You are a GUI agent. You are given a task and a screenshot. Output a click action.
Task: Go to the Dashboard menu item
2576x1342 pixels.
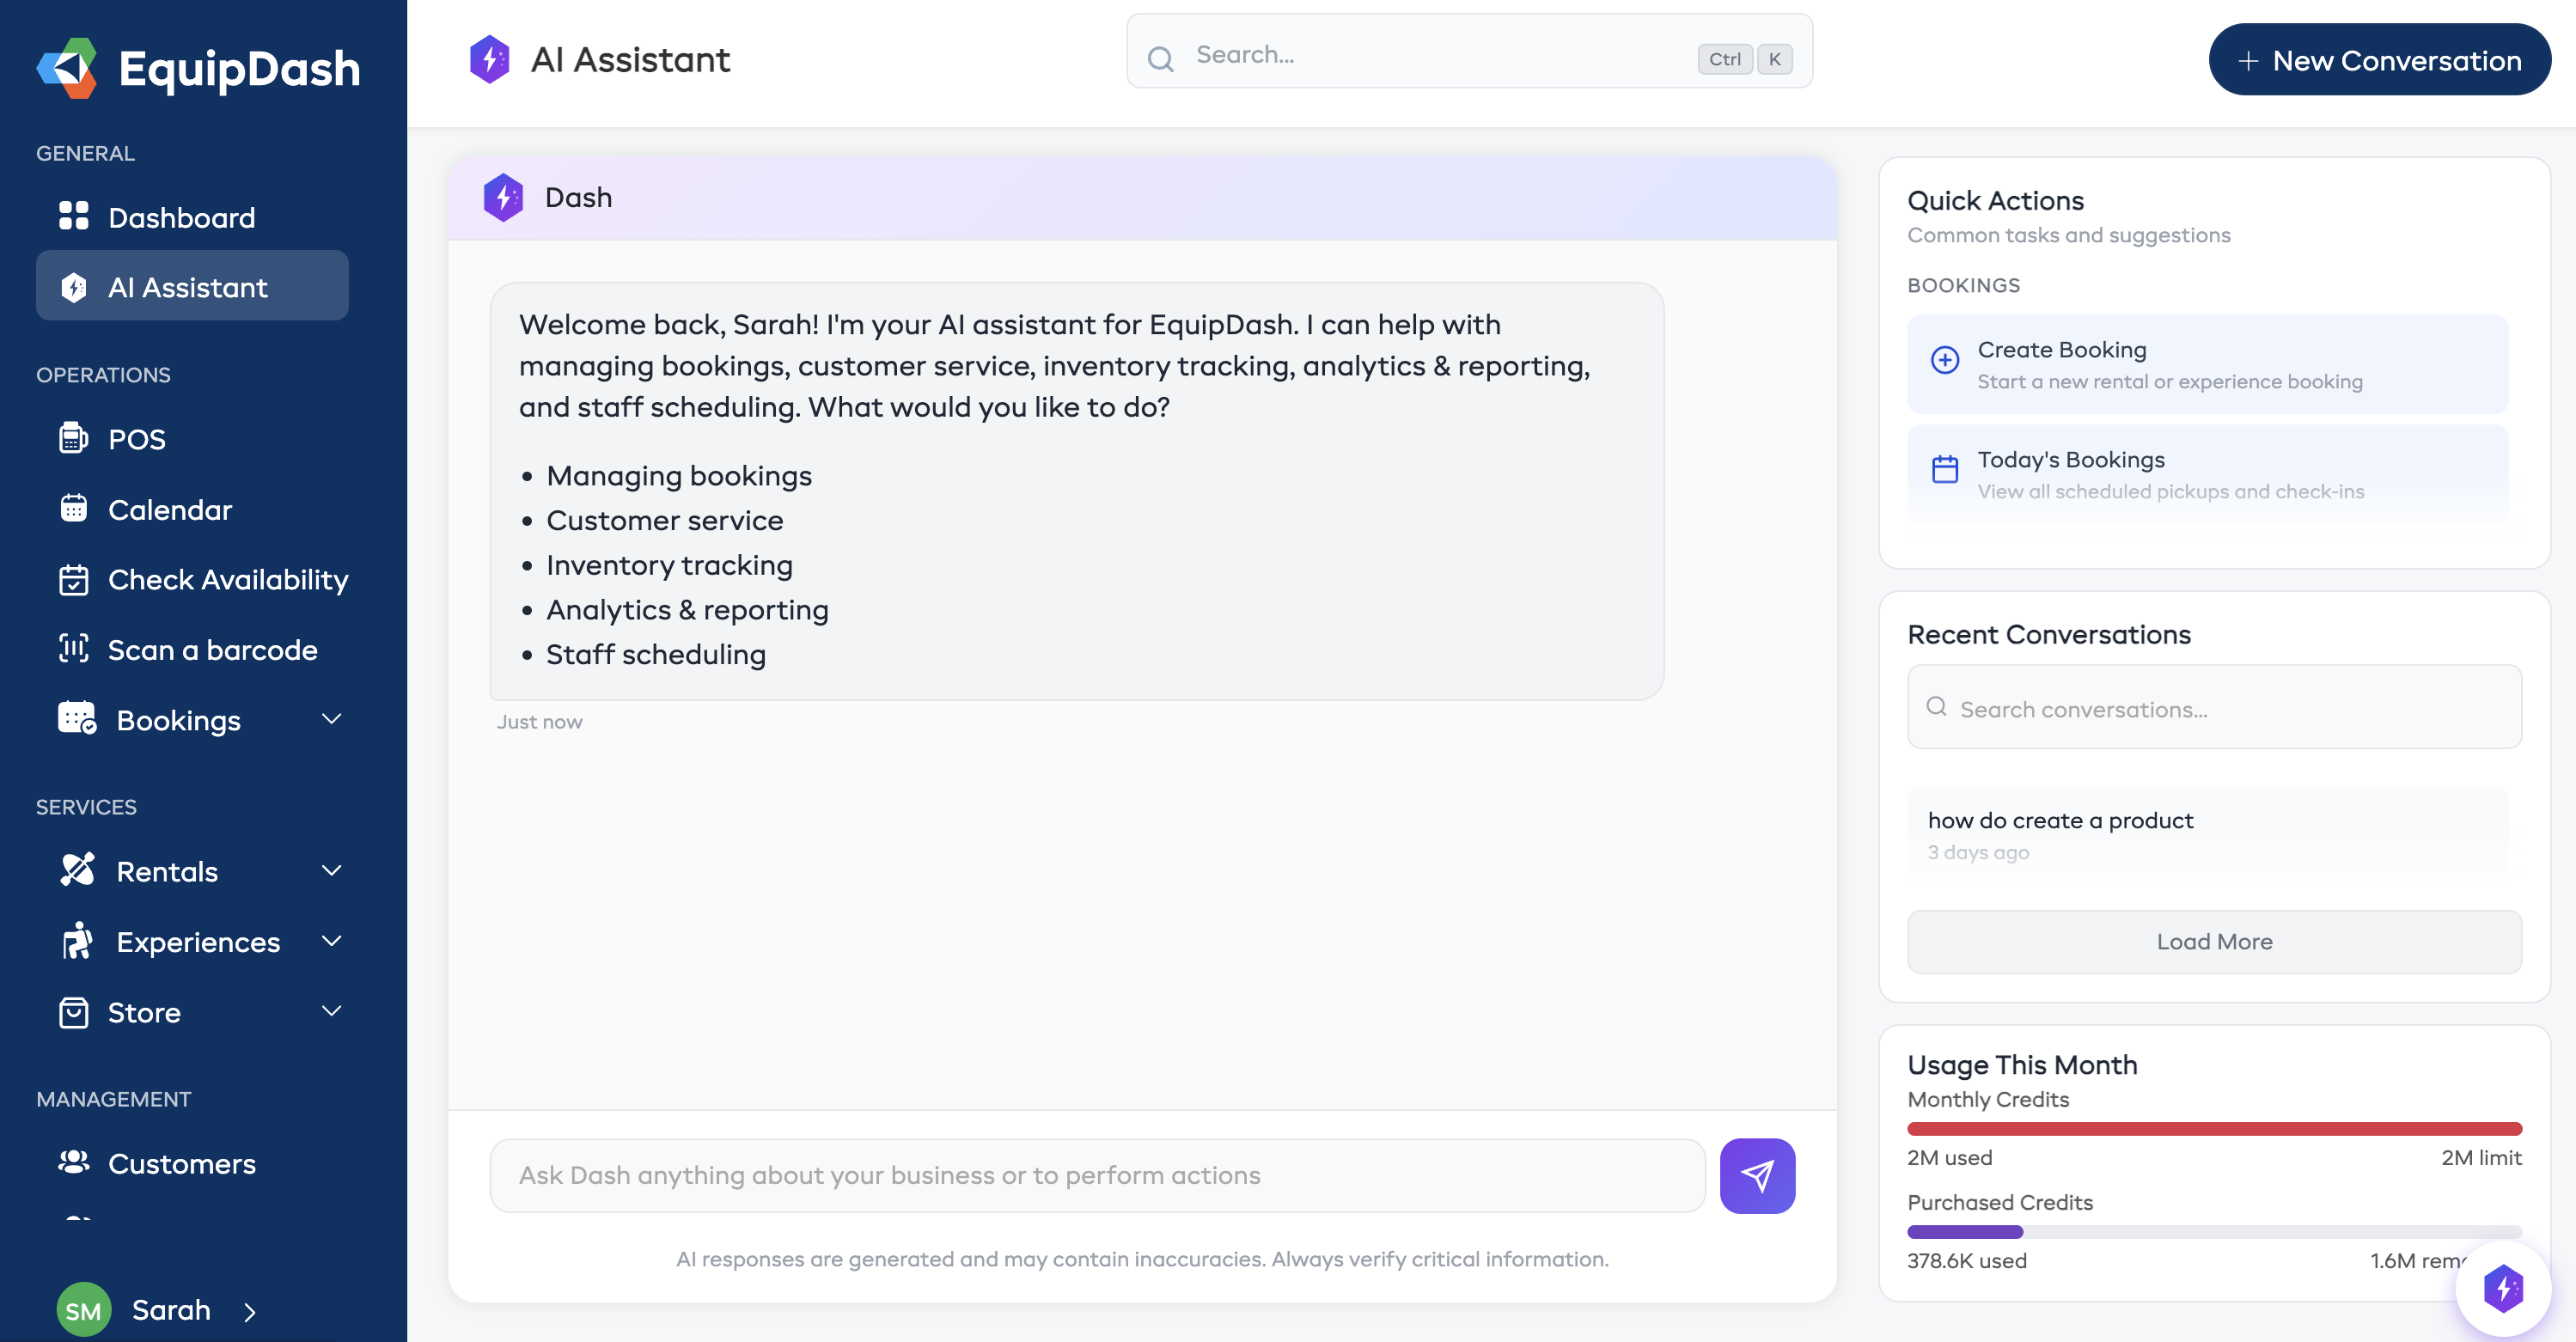click(181, 217)
